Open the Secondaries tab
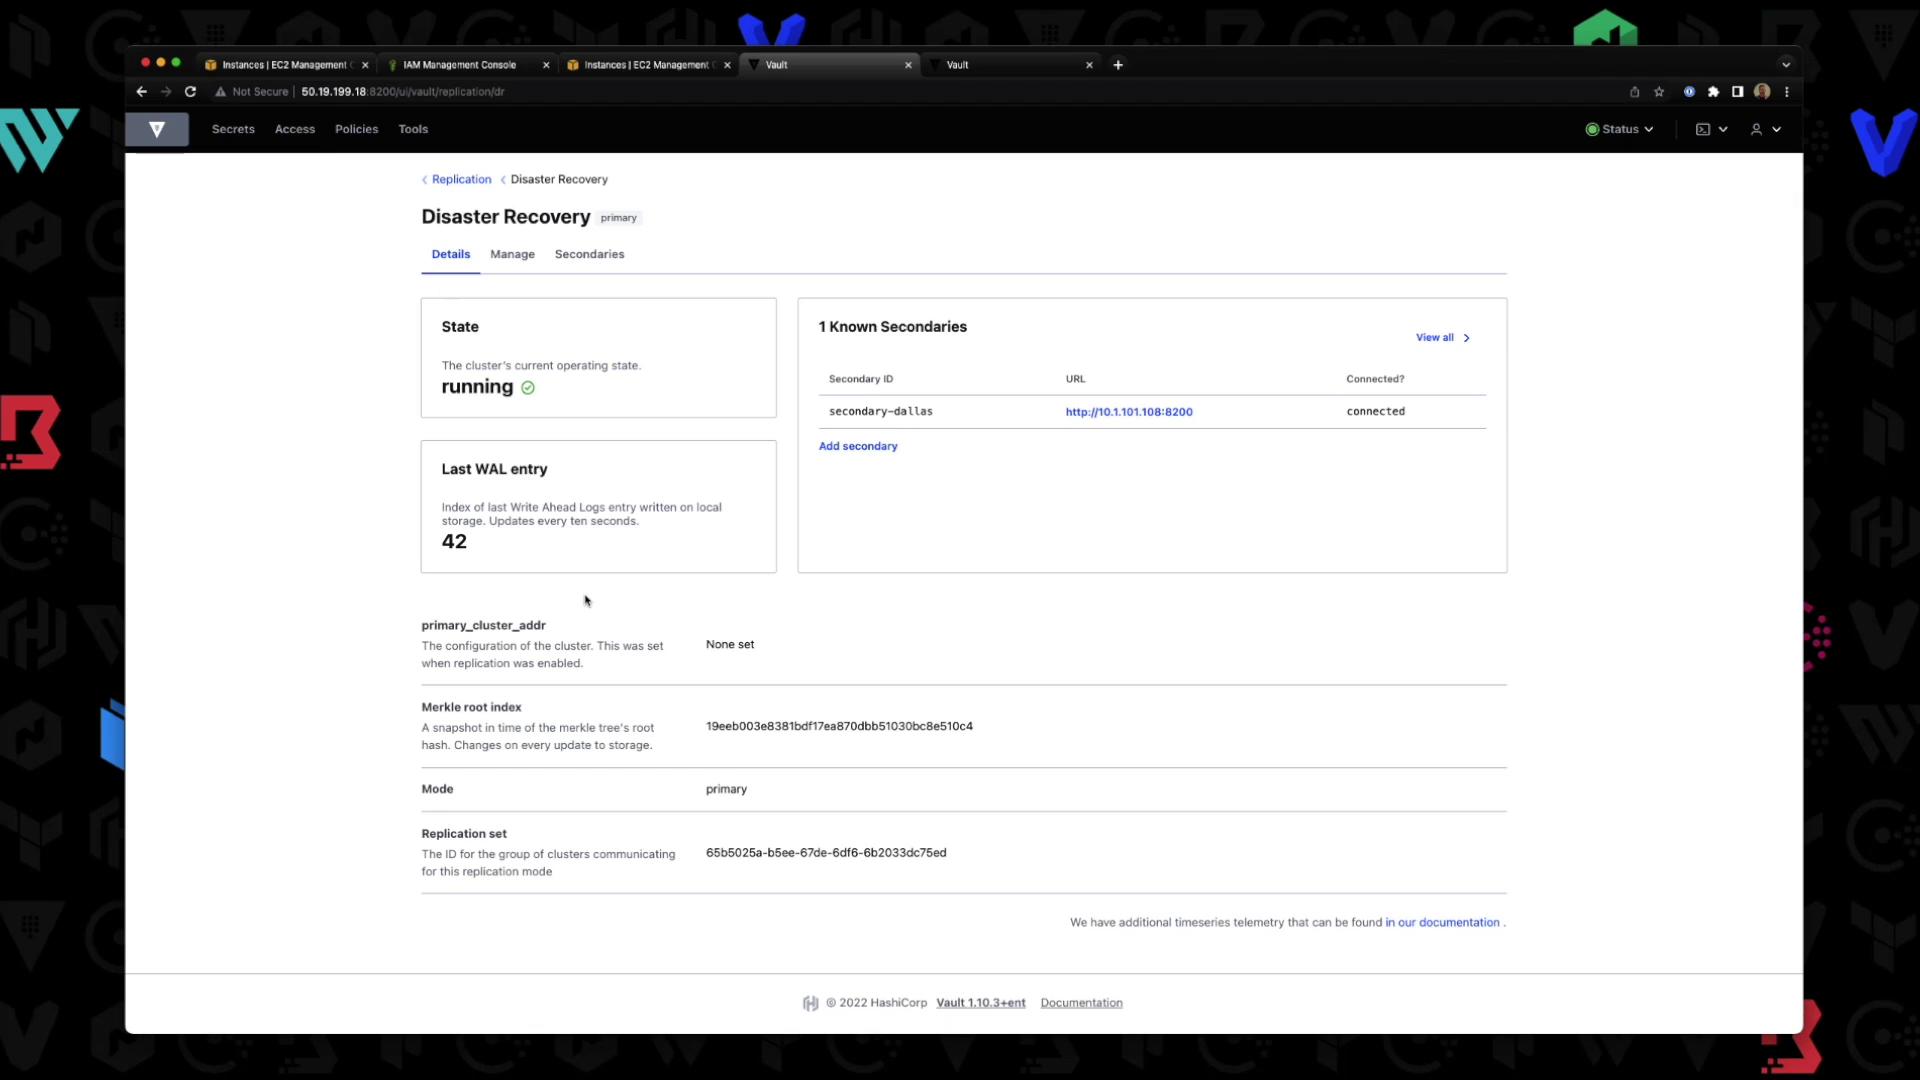1920x1080 pixels. pyautogui.click(x=589, y=254)
